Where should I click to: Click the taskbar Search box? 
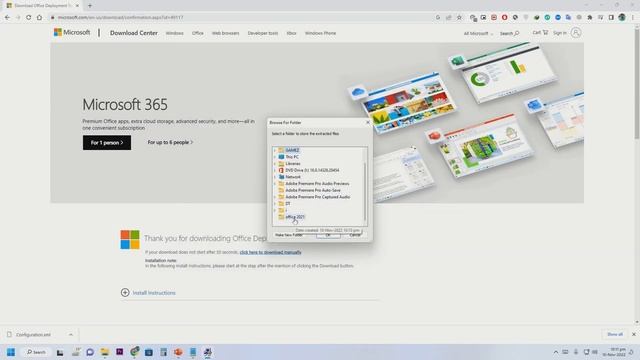[36, 352]
